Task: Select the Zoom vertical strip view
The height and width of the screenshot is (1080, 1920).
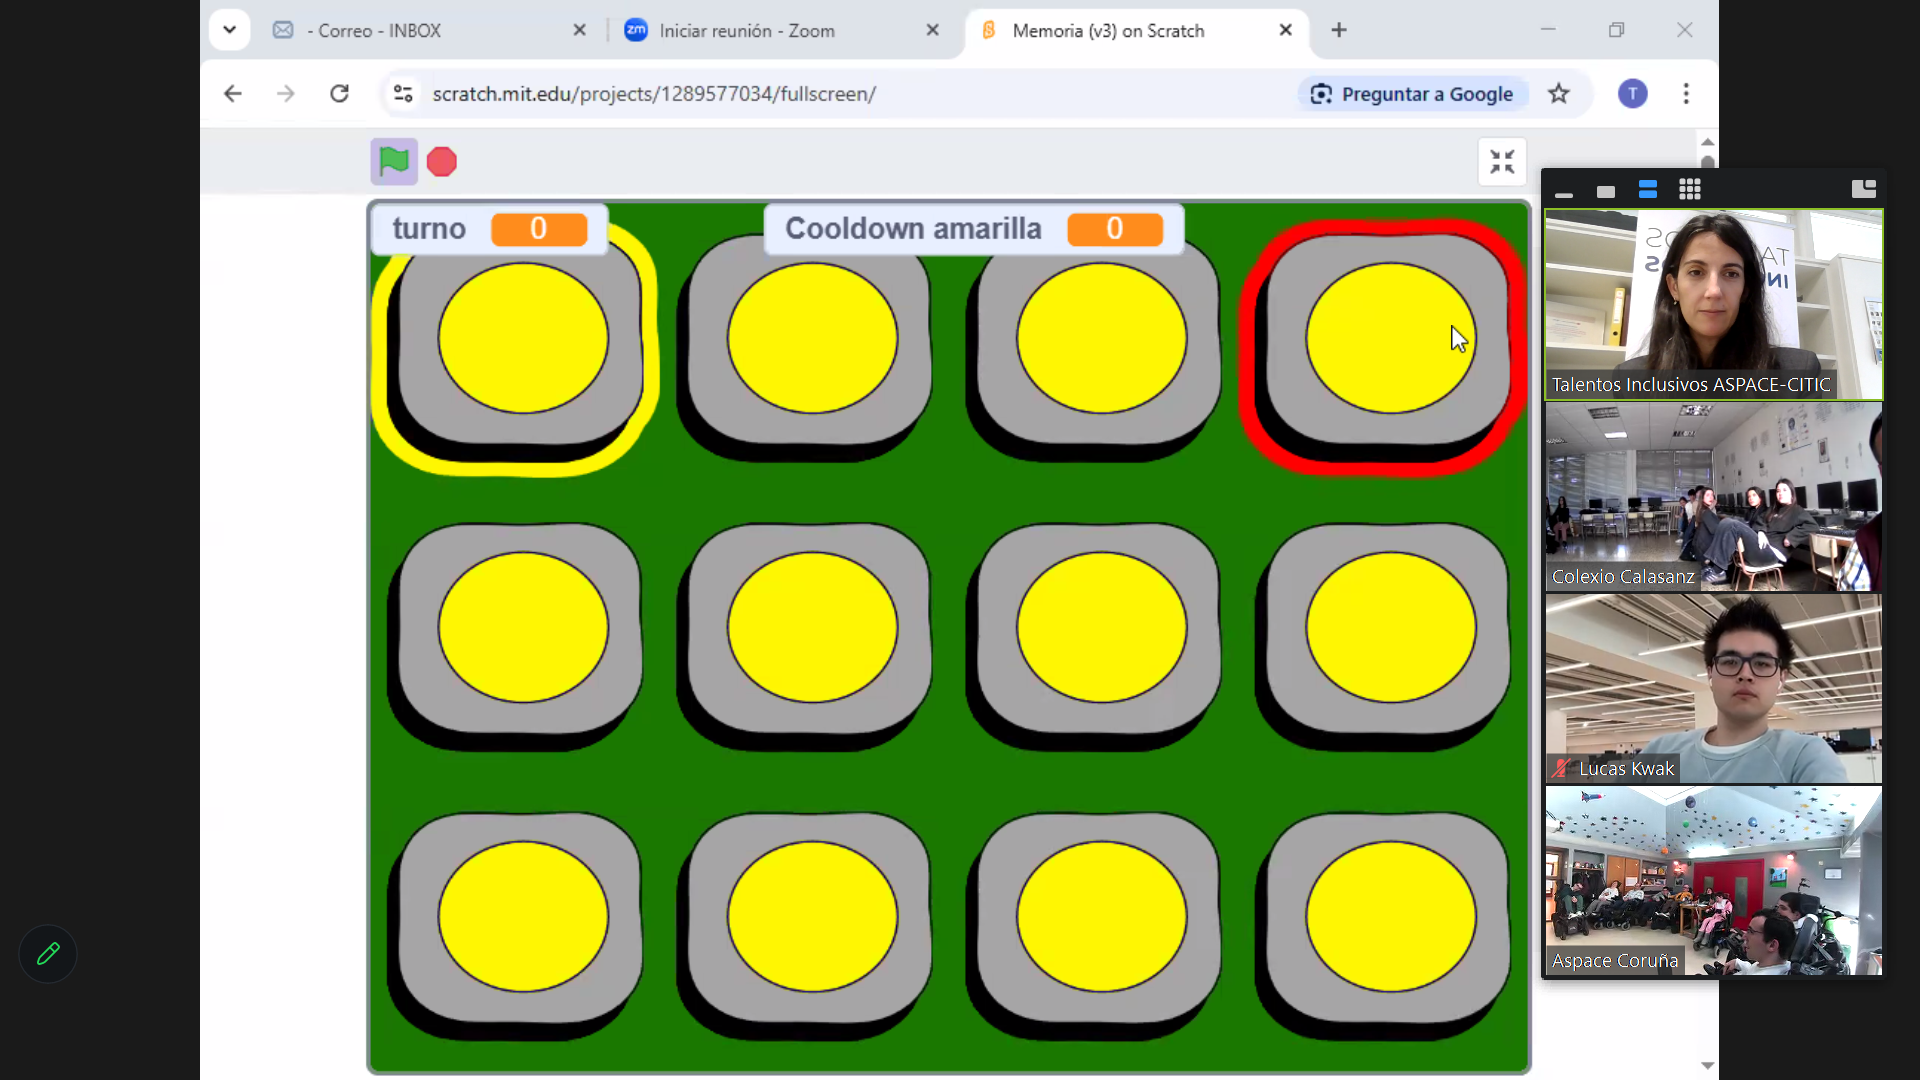Action: coord(1648,189)
